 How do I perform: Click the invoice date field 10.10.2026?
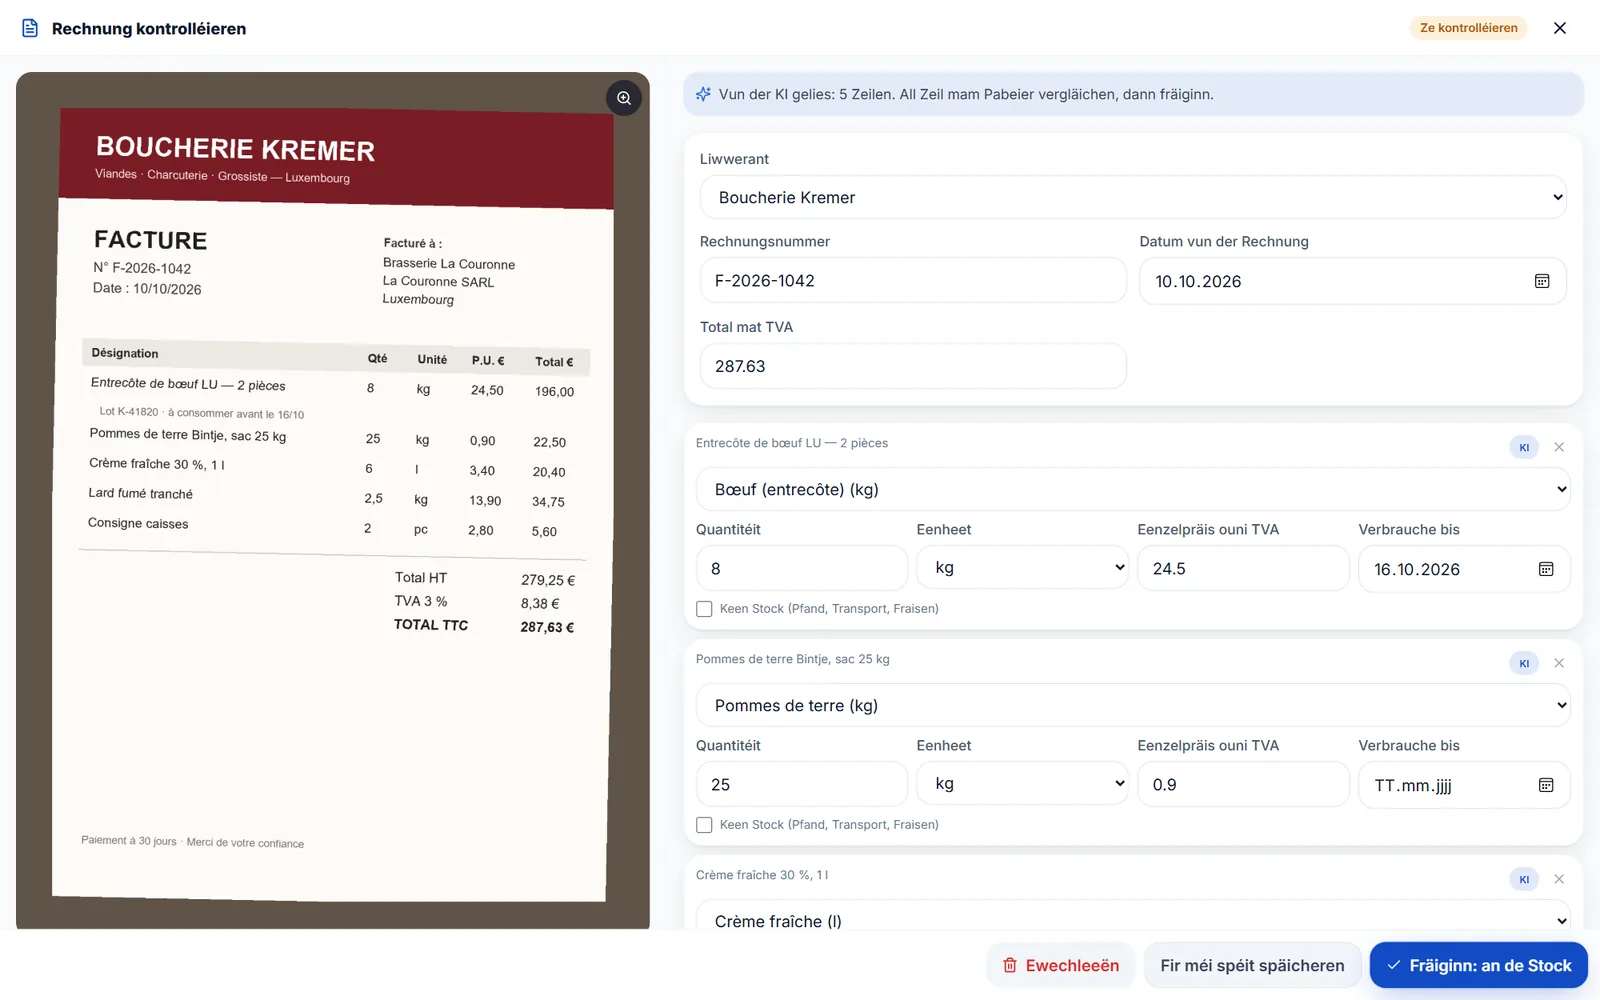(1353, 281)
